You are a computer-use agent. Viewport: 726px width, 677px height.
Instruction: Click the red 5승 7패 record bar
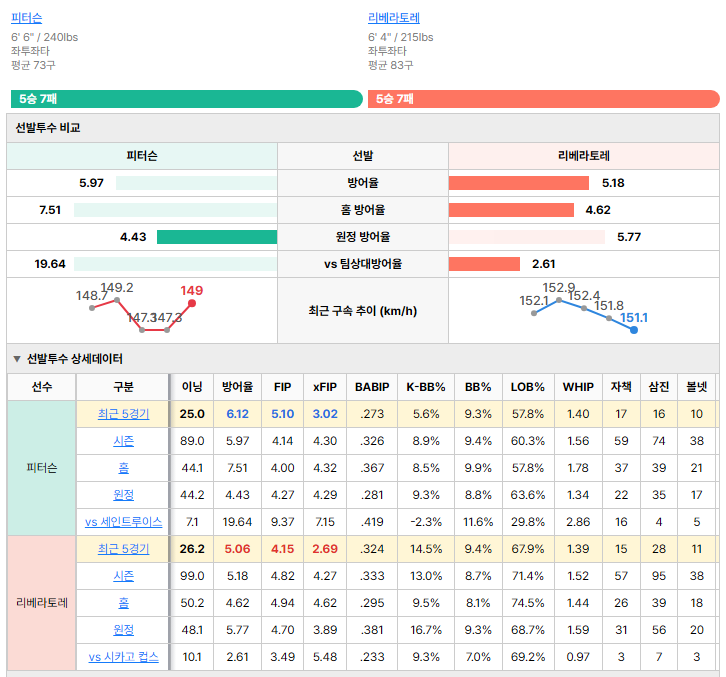[544, 99]
